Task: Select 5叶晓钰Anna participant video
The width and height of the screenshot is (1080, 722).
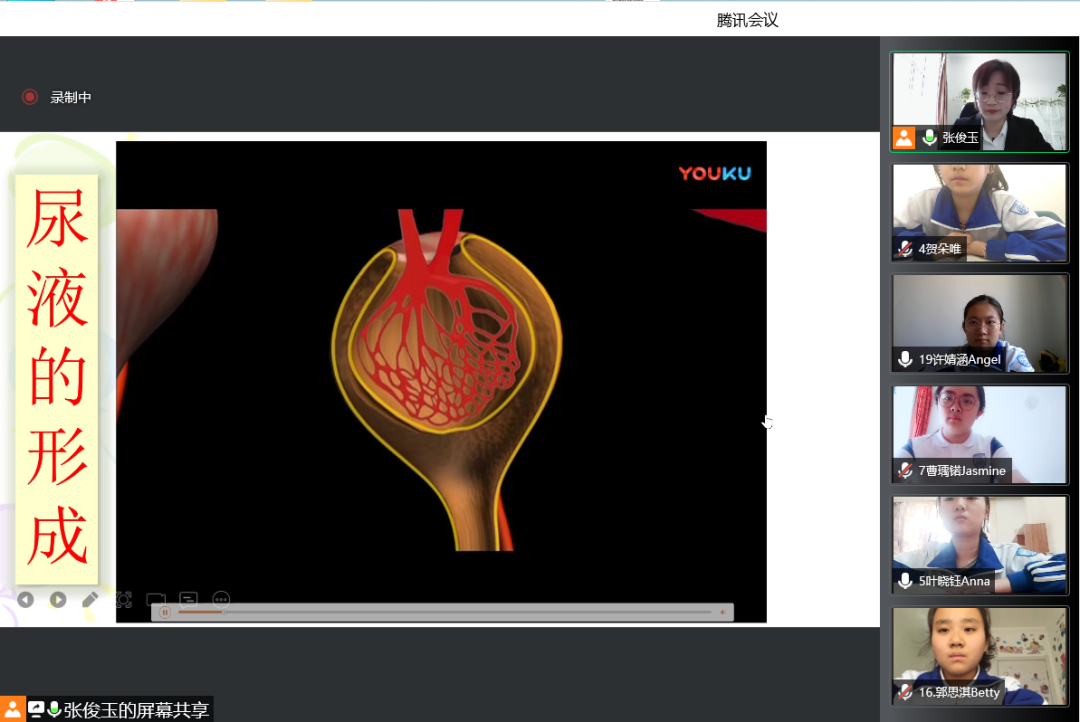Action: 979,545
